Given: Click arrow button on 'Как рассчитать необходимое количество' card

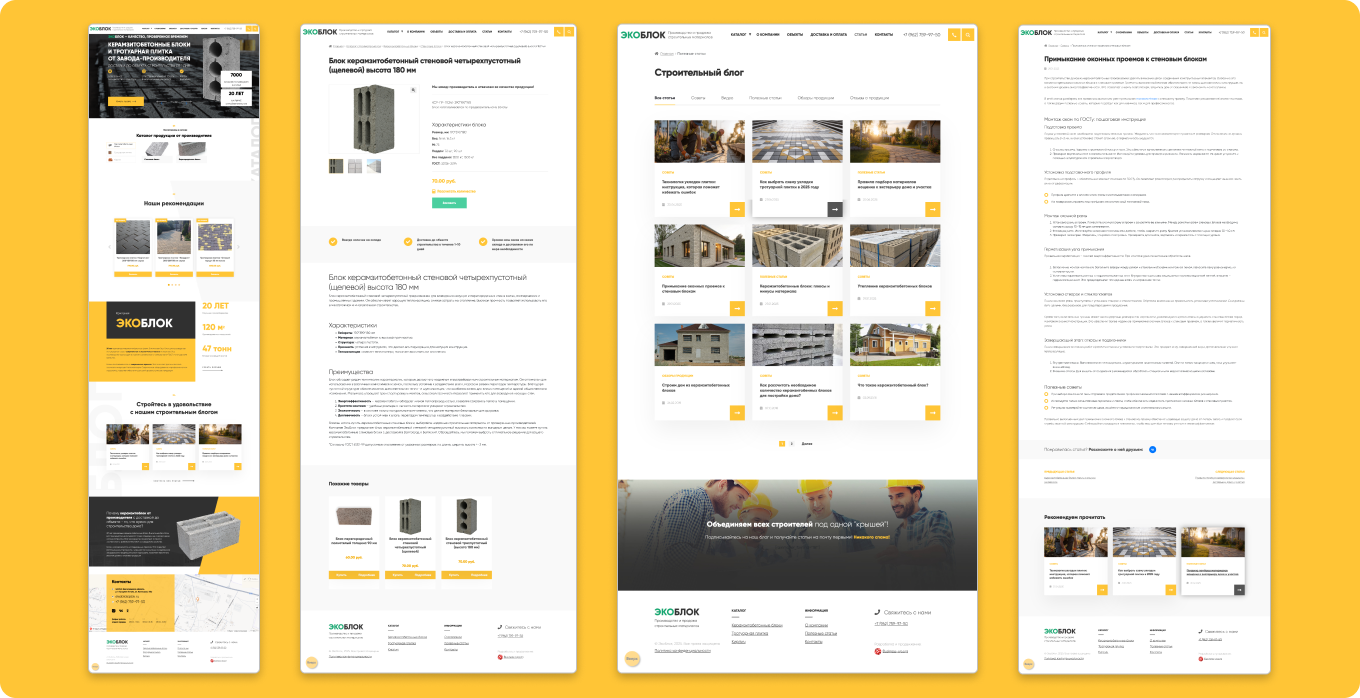Looking at the screenshot, I should 835,412.
